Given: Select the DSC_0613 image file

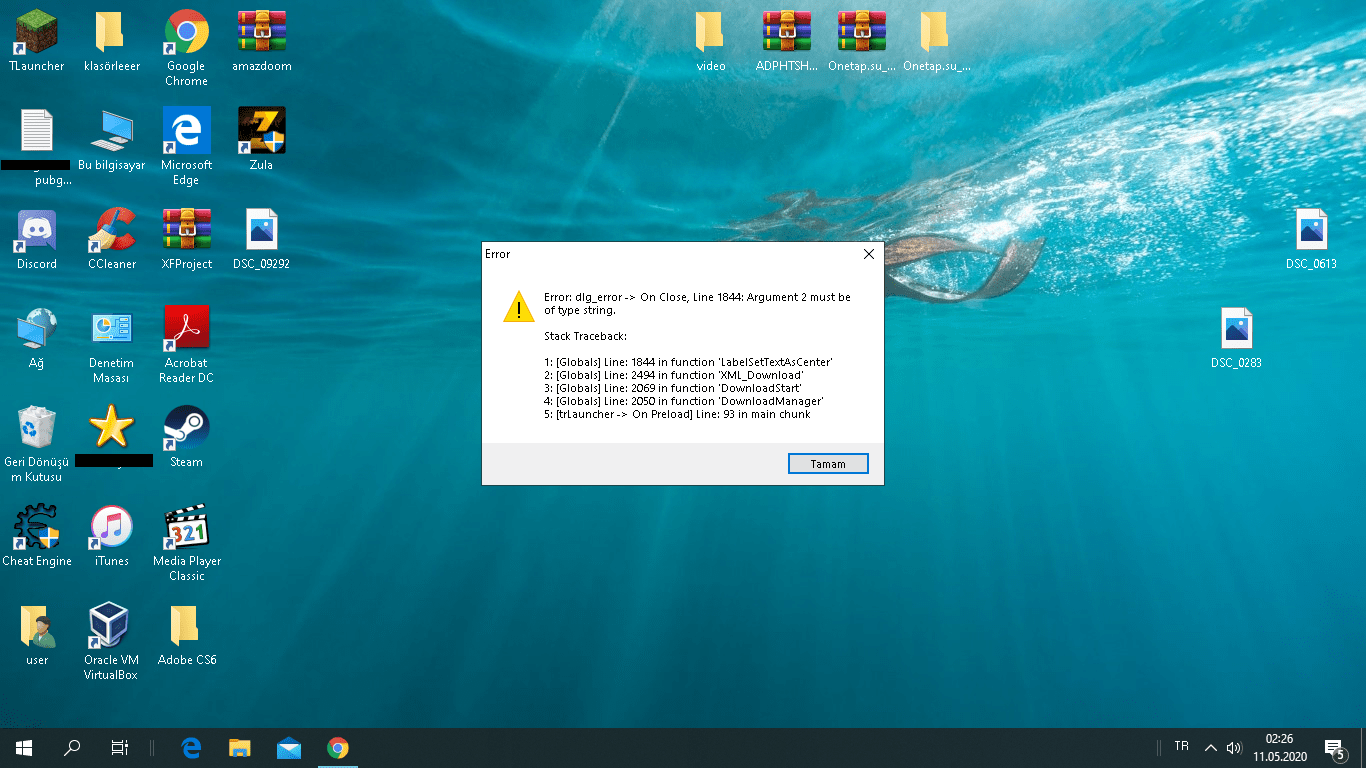Looking at the screenshot, I should pos(1311,240).
